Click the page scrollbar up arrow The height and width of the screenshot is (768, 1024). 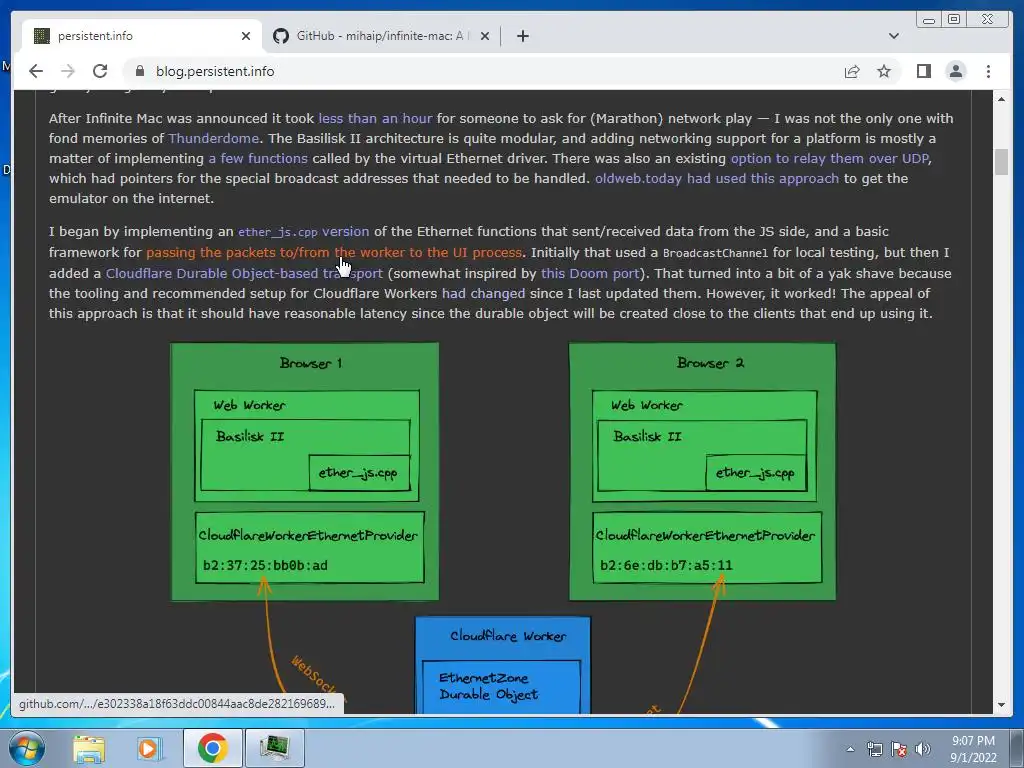click(1001, 99)
